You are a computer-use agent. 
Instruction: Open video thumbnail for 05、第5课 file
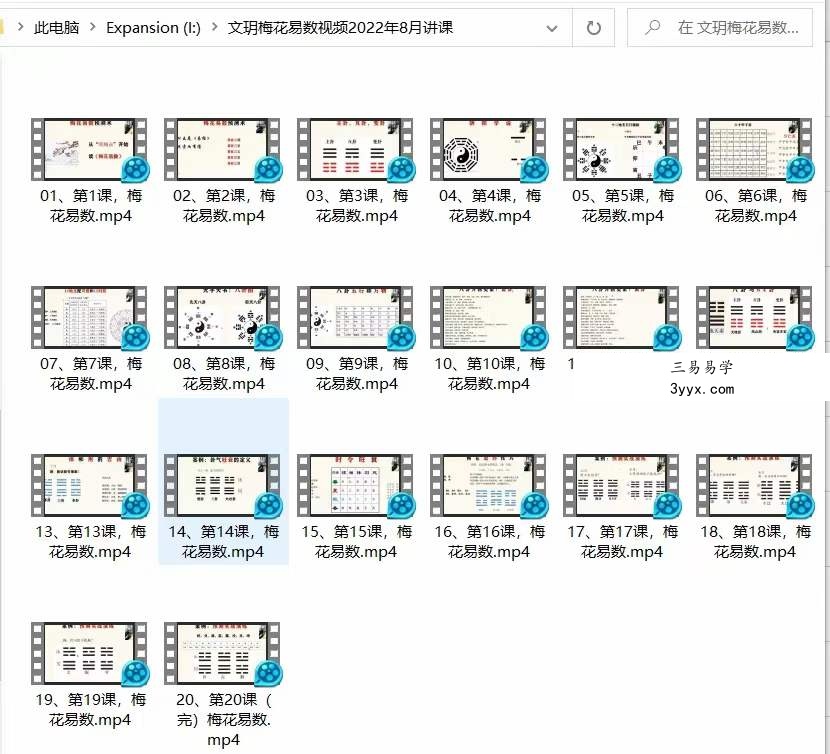[621, 149]
